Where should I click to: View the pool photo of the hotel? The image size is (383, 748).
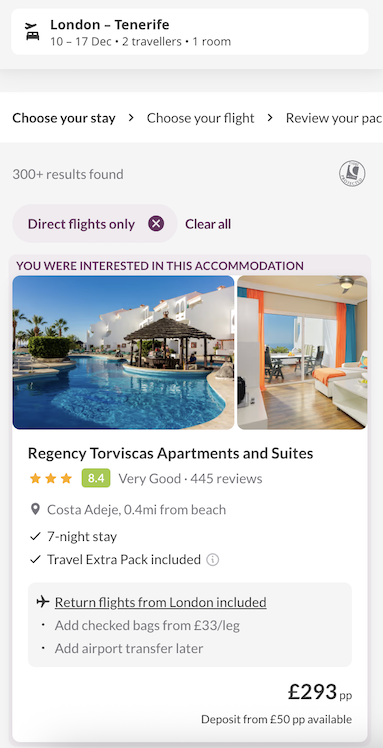123,352
